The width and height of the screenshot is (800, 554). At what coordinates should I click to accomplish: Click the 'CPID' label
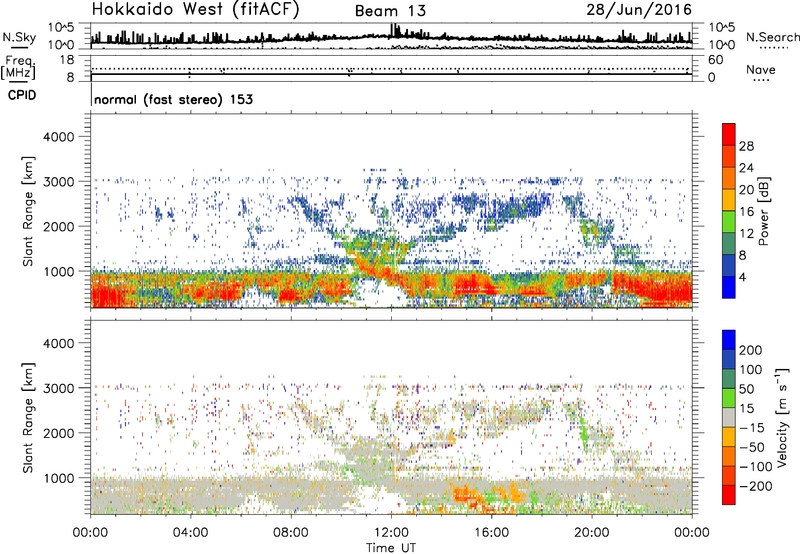22,95
